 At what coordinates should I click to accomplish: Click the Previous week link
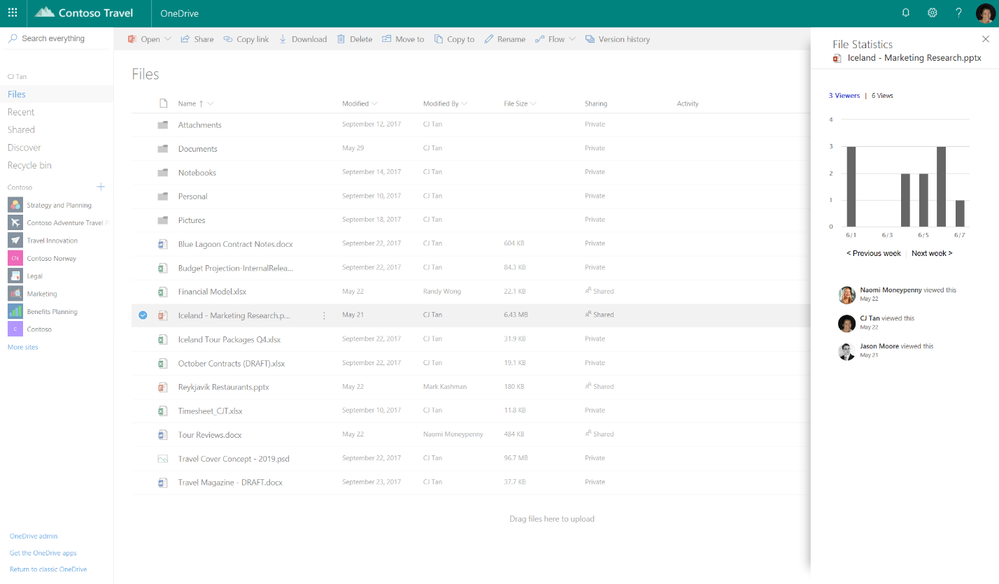[x=873, y=253]
